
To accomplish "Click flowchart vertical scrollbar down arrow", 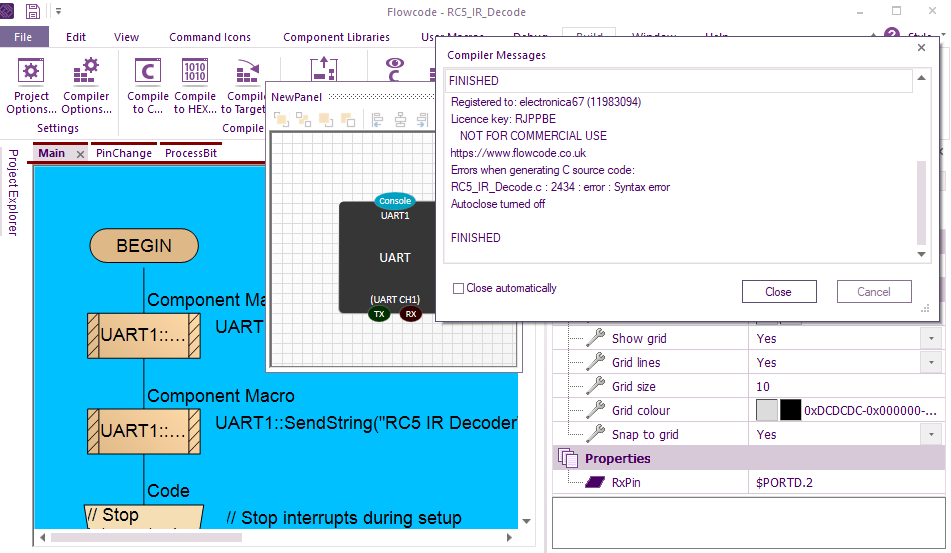I will (526, 521).
